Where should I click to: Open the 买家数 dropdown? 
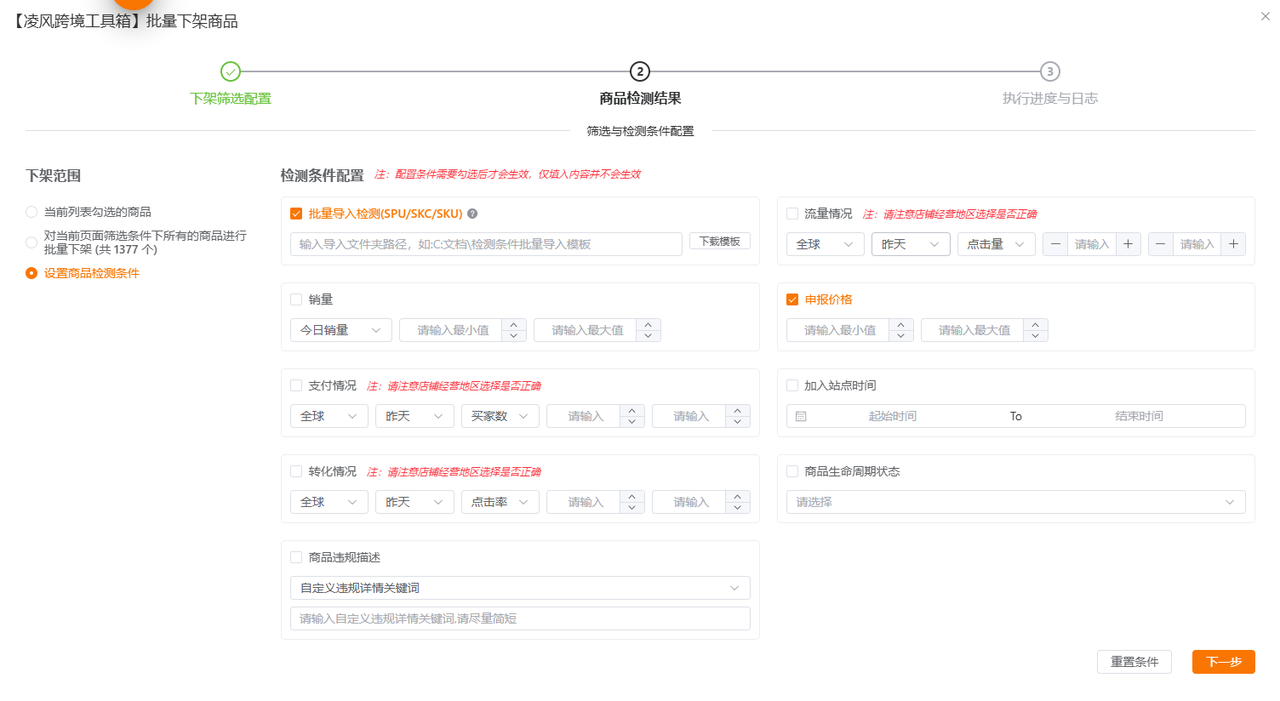tap(500, 416)
